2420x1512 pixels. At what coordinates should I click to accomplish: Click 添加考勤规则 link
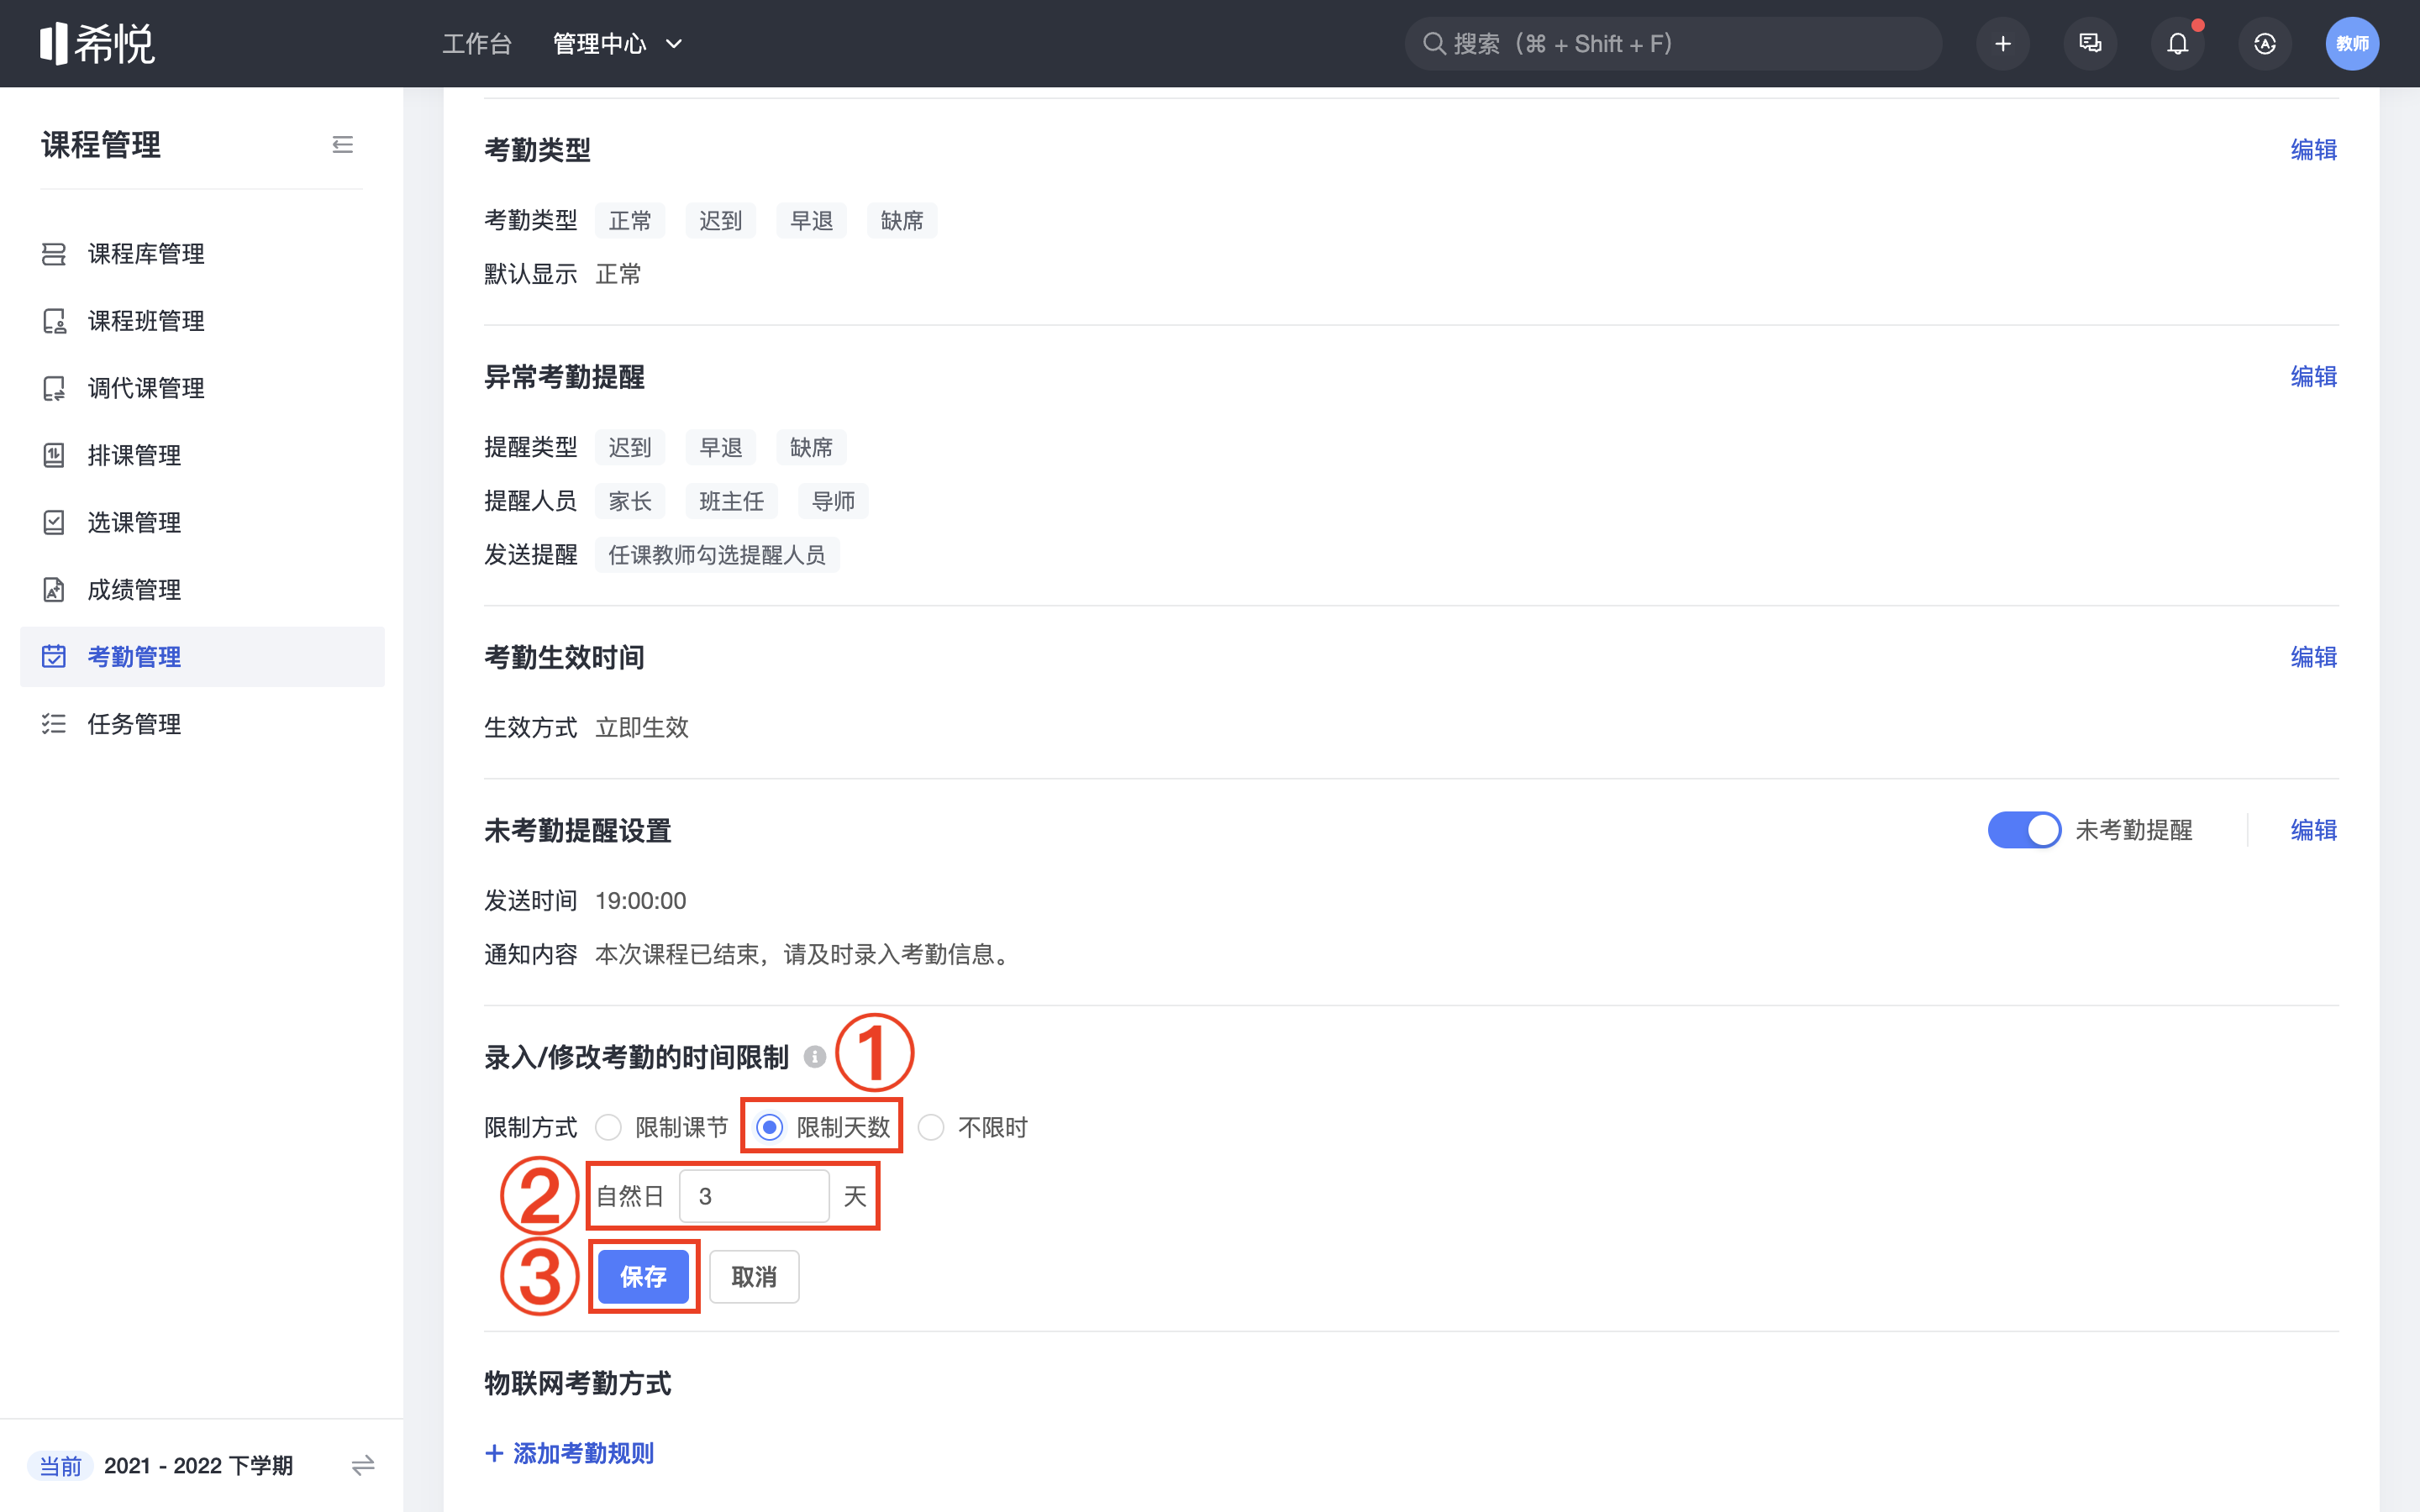coord(569,1453)
